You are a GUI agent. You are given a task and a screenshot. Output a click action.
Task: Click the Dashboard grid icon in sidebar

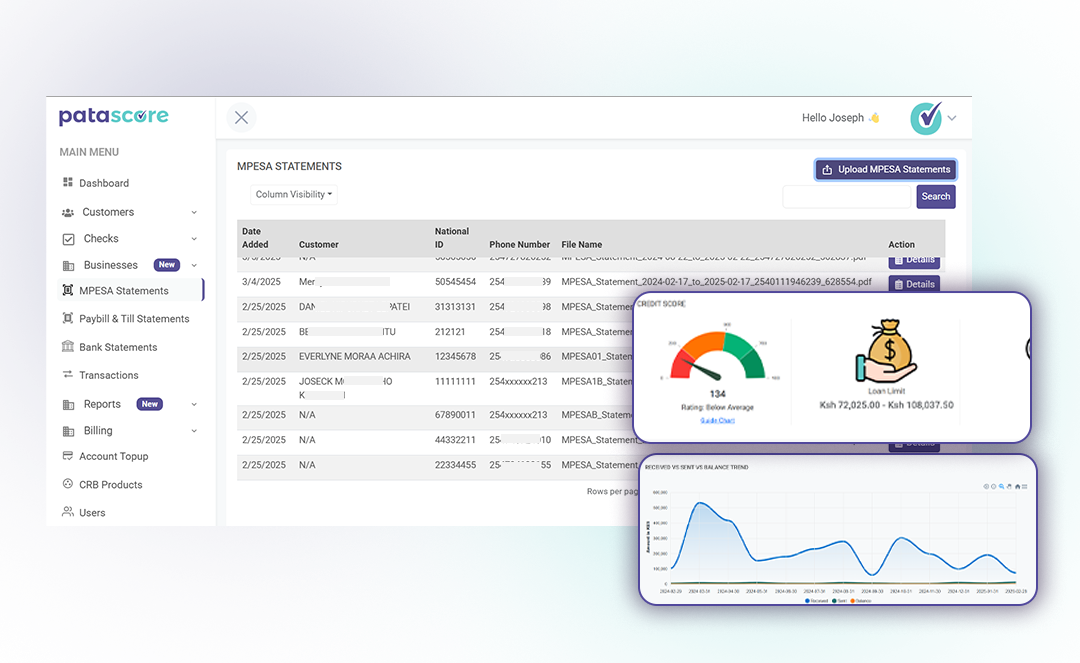coord(68,182)
